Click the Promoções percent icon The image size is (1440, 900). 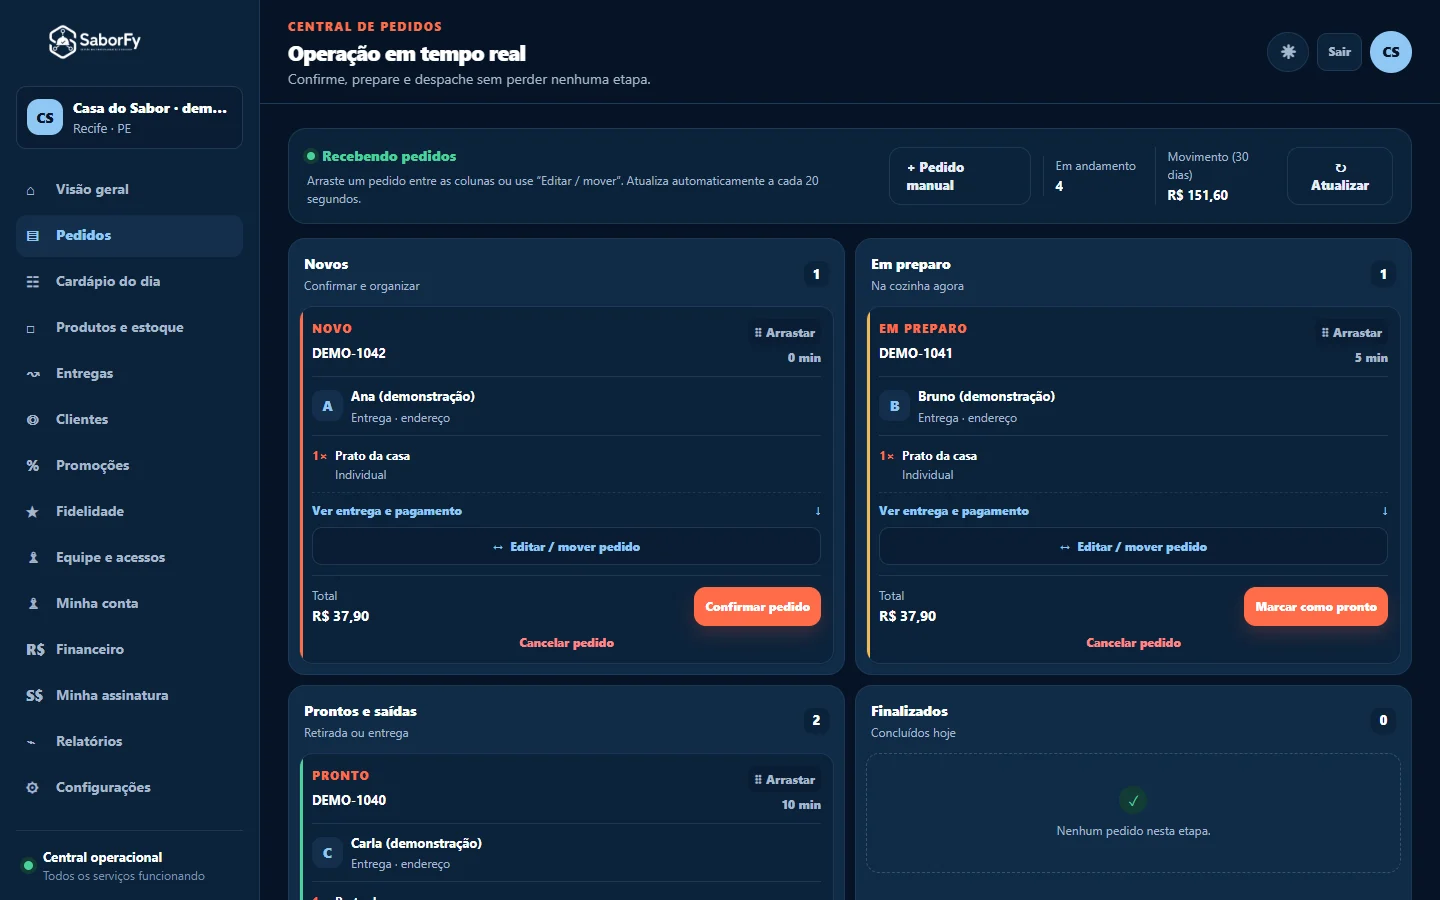point(32,466)
